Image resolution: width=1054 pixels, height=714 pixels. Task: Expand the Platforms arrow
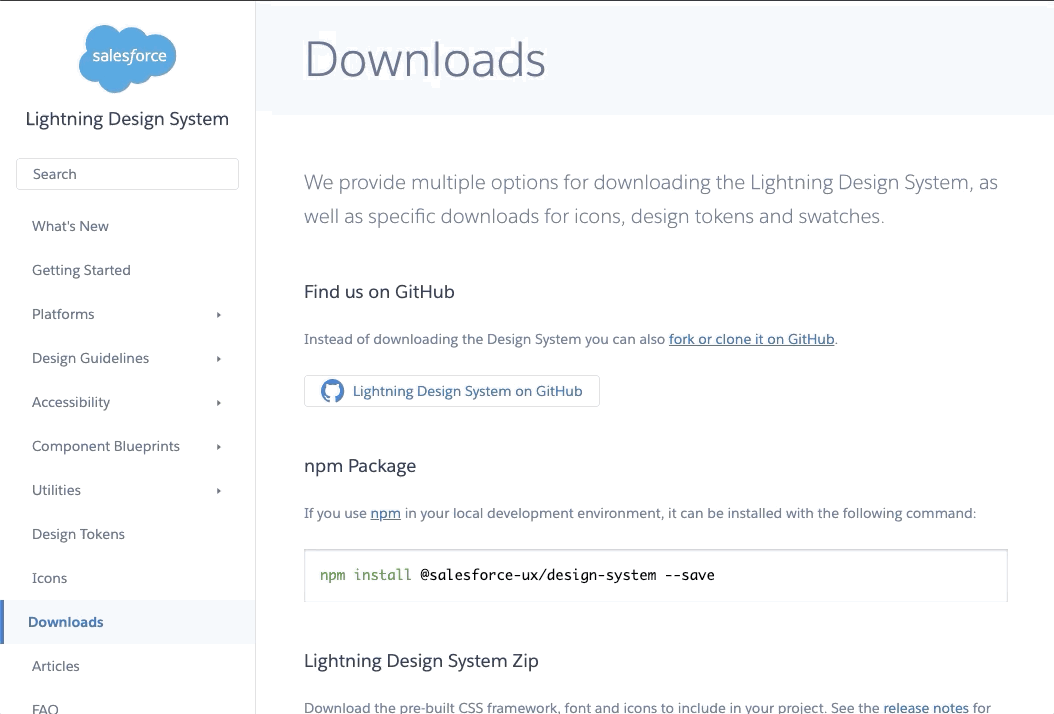[x=218, y=315]
